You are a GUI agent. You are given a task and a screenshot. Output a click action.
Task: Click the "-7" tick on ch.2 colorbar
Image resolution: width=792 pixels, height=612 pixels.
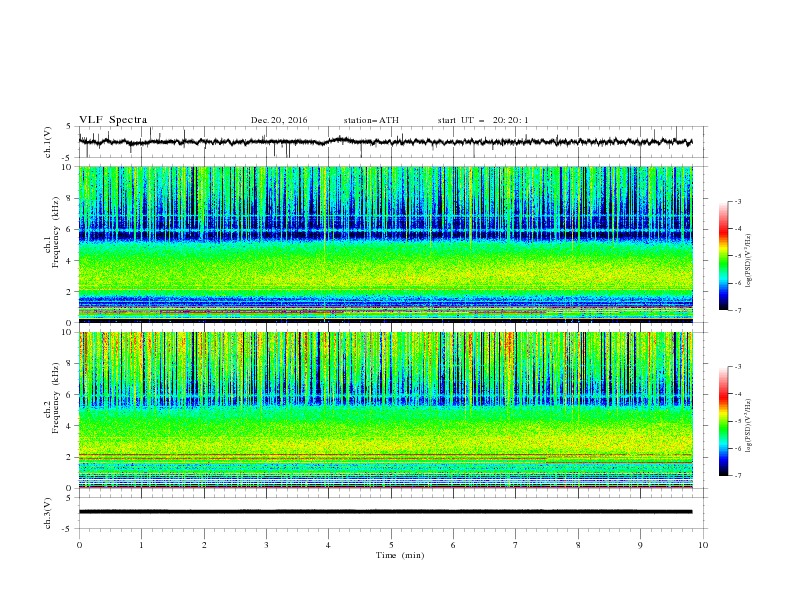[x=737, y=475]
